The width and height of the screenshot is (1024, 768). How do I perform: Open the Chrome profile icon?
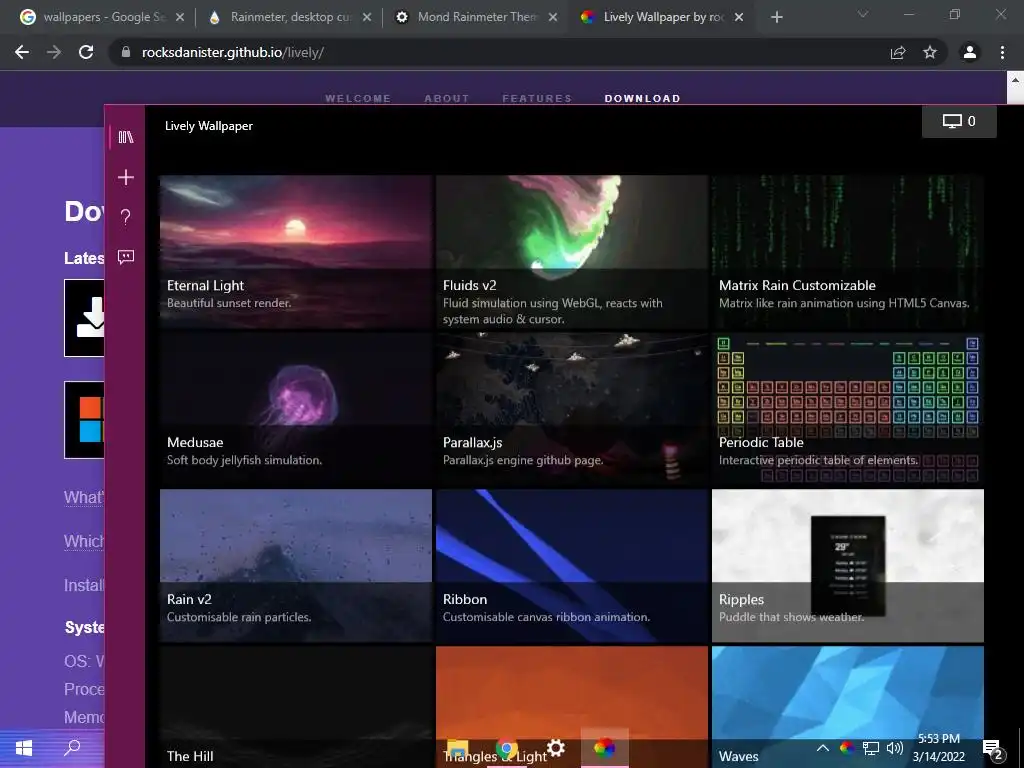coord(970,52)
